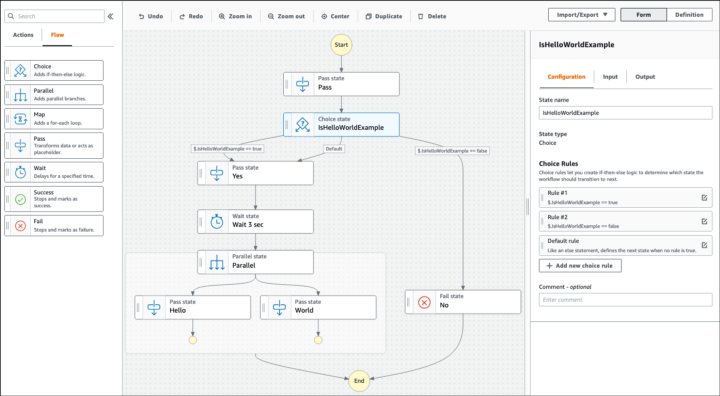Screen dimensions: 720x396
Task: Grab the drag handle of Choice item
Action: click(7, 70)
